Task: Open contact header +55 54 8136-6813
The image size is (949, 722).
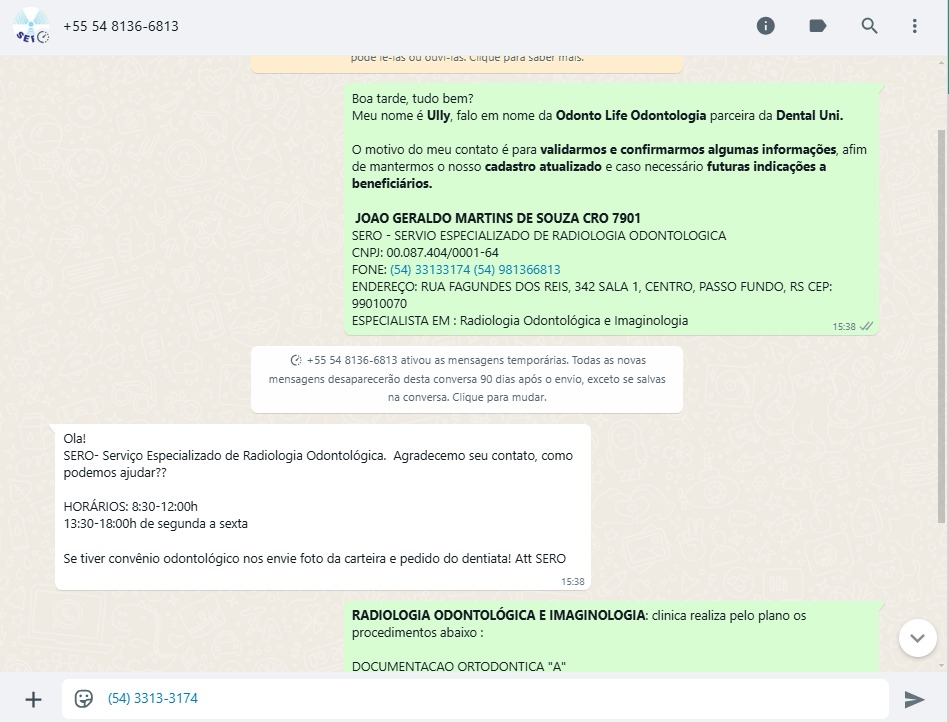Action: (x=121, y=26)
